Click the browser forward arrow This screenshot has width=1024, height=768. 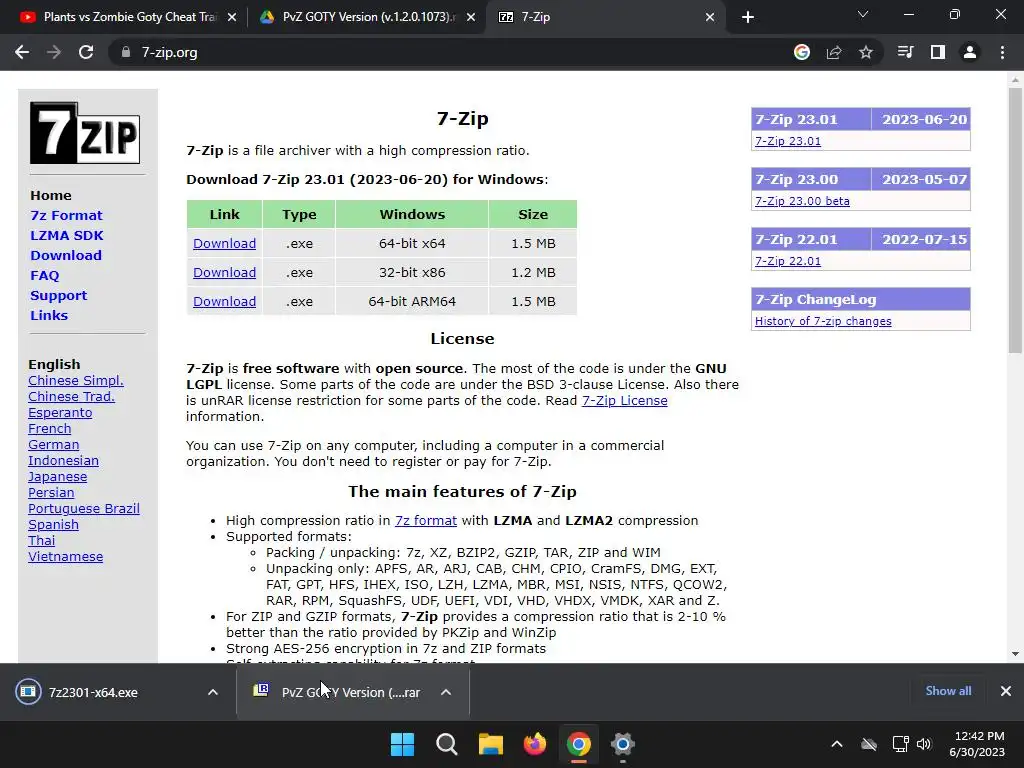[54, 52]
